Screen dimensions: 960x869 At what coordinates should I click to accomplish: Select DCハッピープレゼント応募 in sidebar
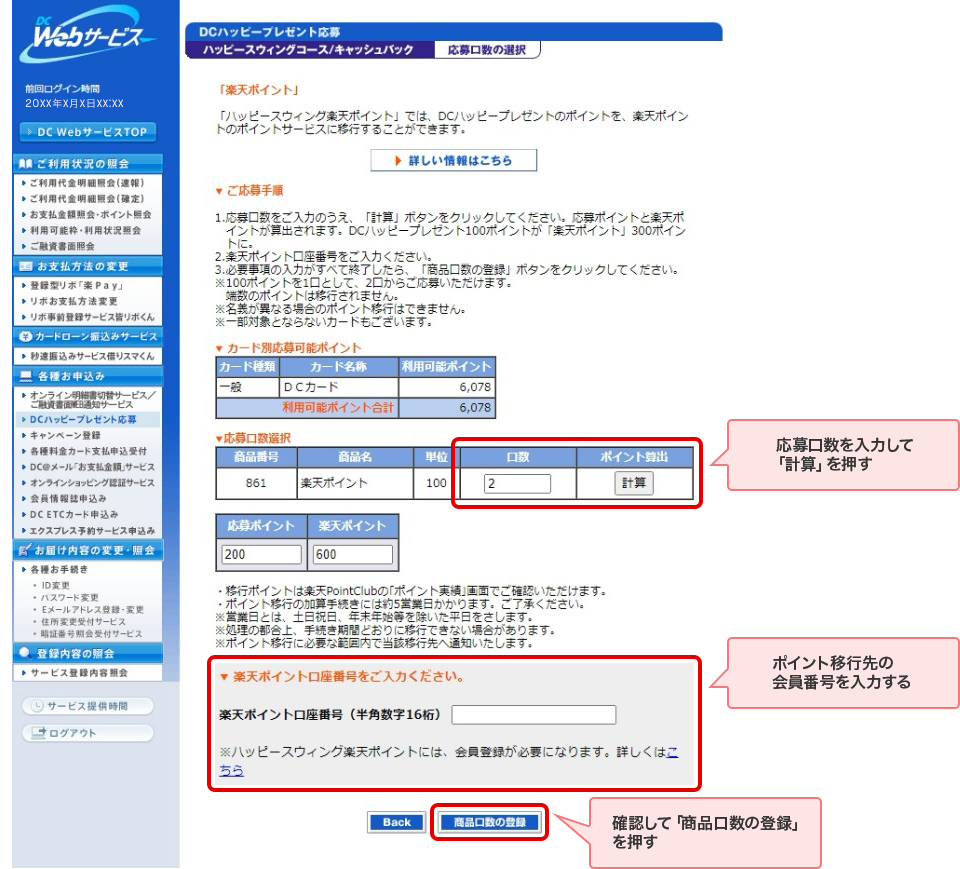tap(82, 420)
